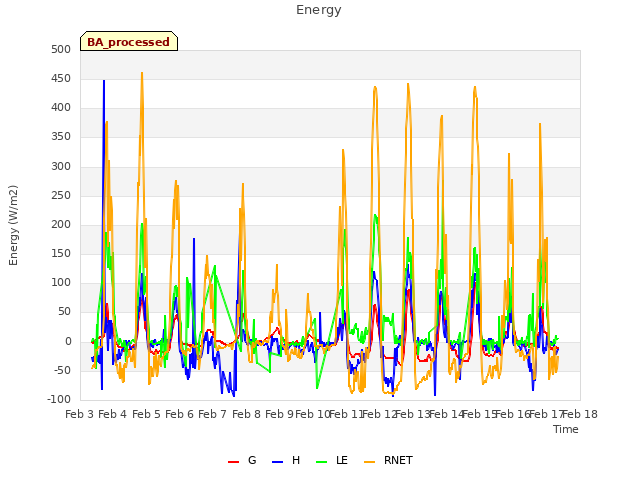The width and height of the screenshot is (640, 480).
Task: Click the Feb 5 x-axis label
Action: pos(146,414)
